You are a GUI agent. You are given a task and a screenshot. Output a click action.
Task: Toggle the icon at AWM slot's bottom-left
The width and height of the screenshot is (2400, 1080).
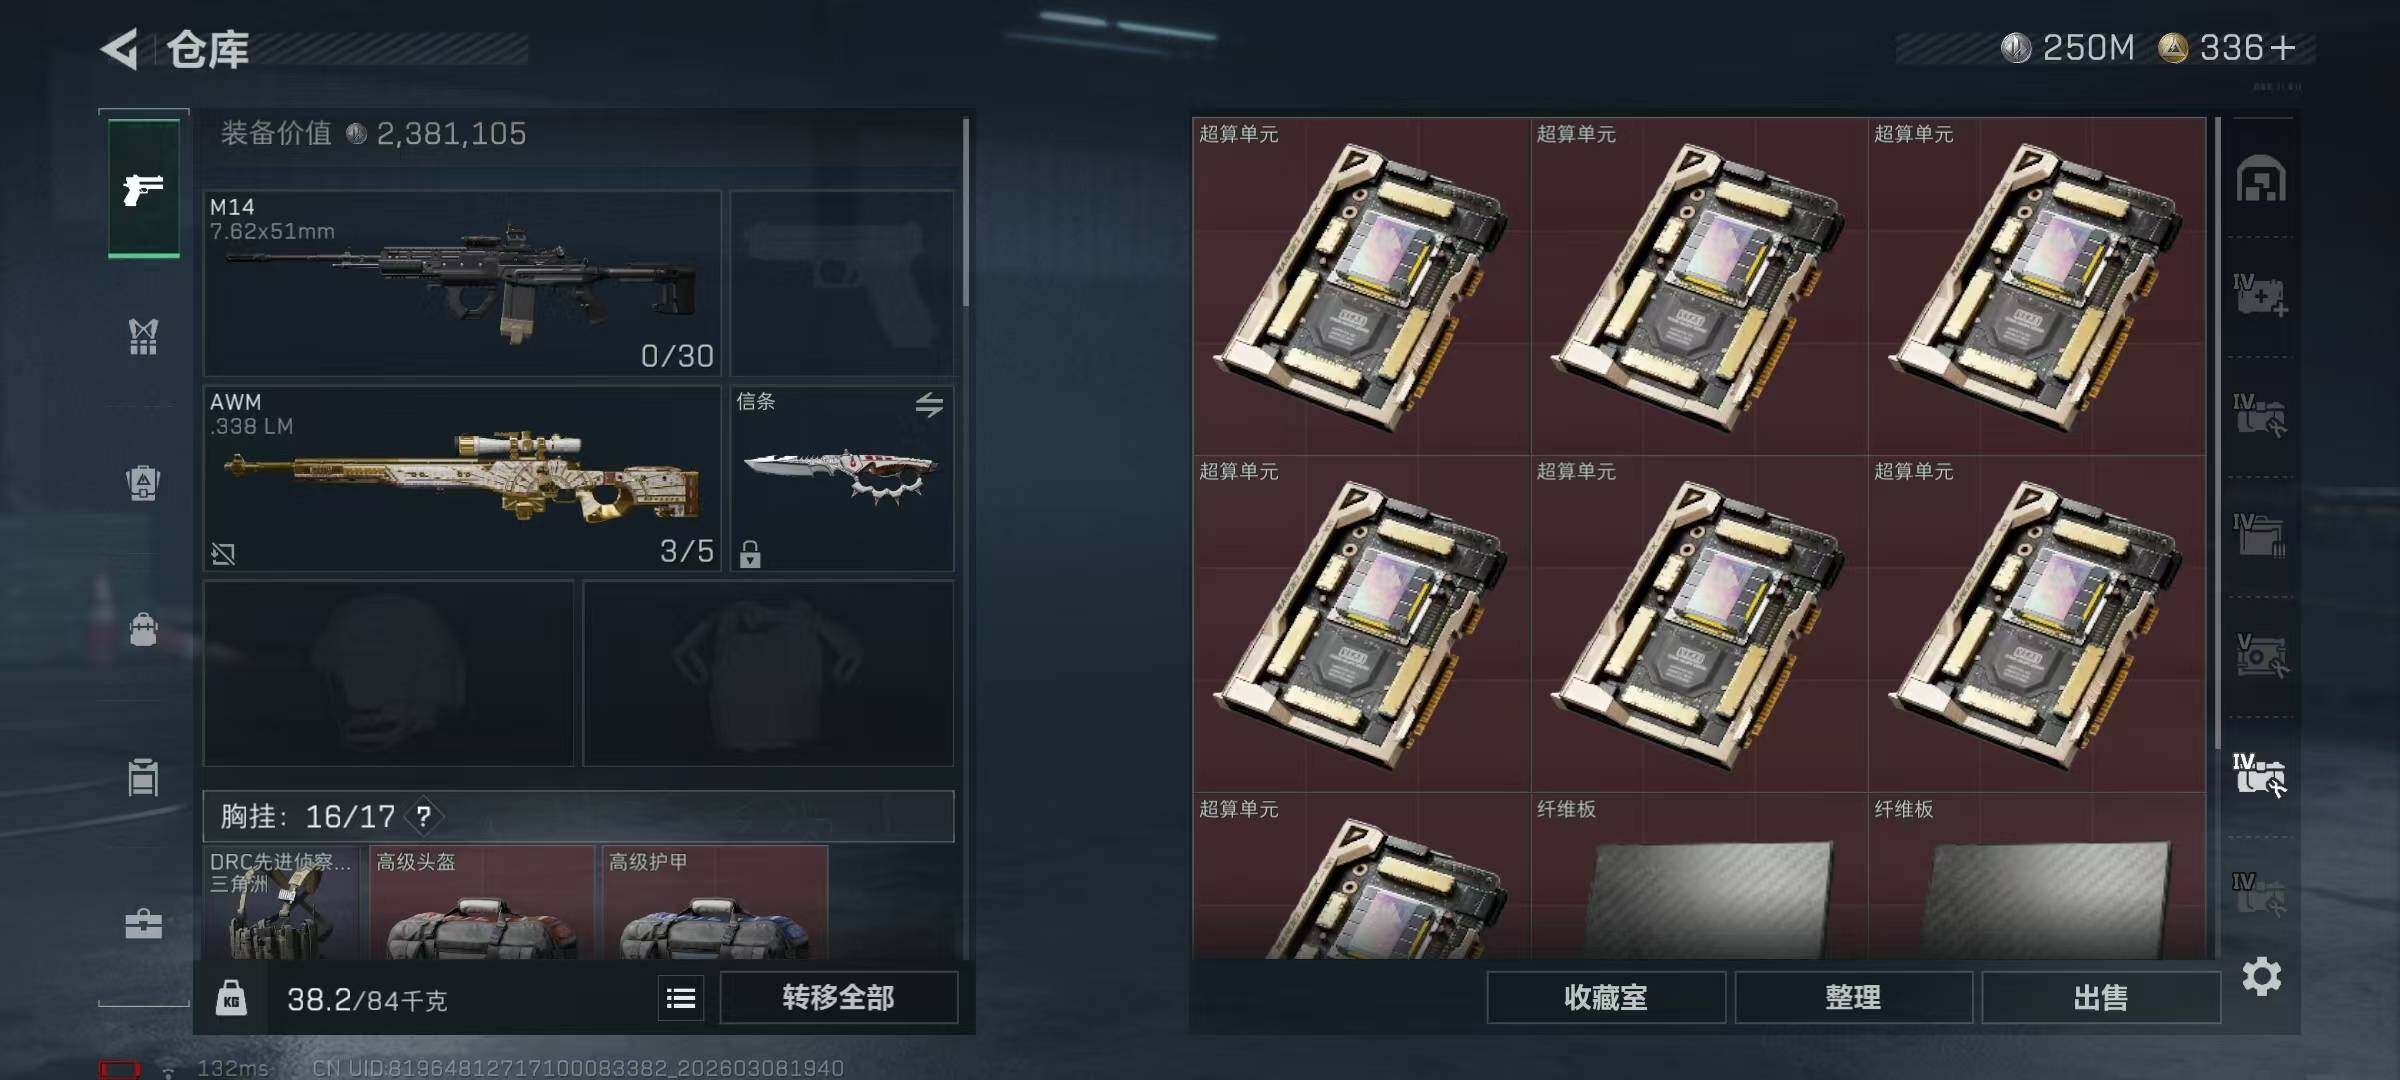(223, 554)
